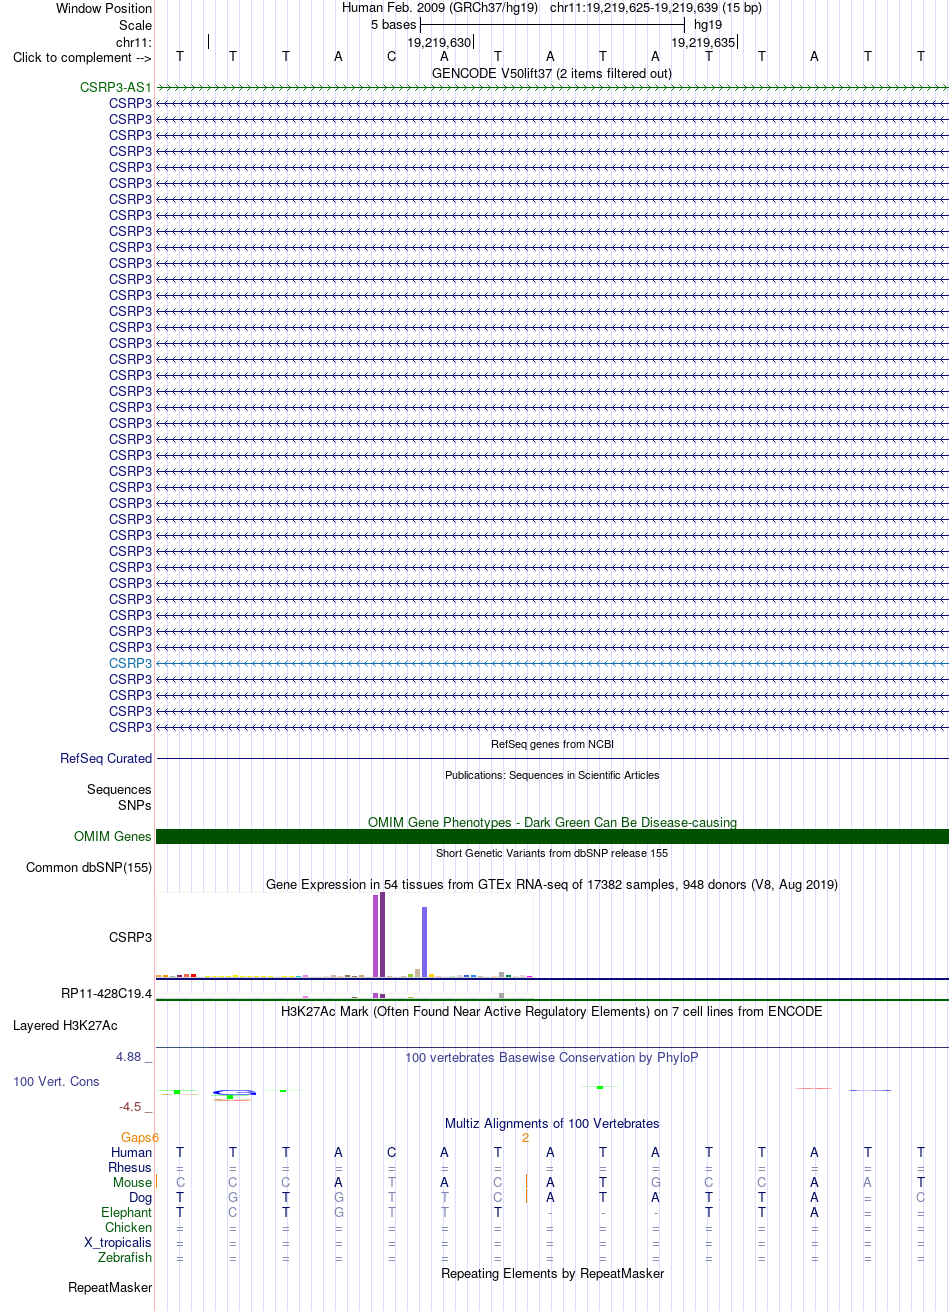Select the Human alignment row label
Screen dimensions: 950x1311
tap(131, 1153)
